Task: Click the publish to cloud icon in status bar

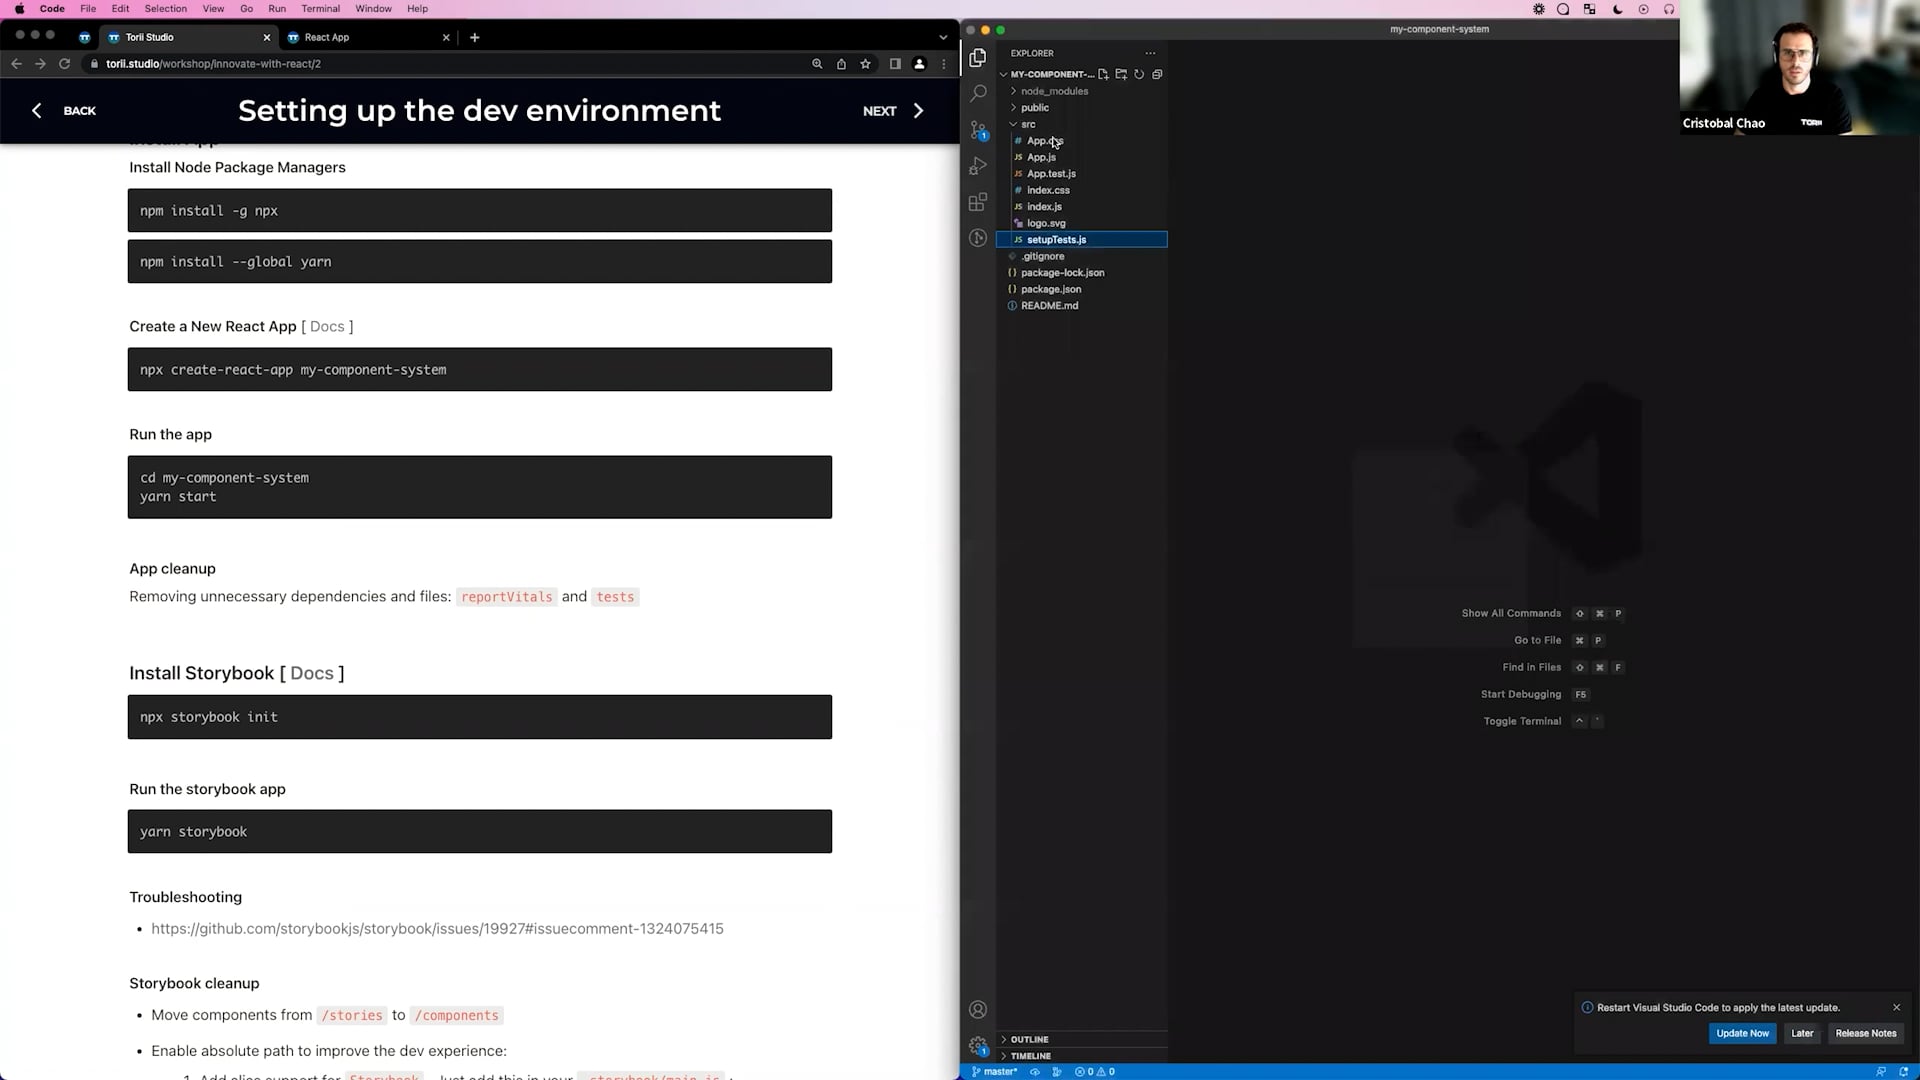Action: click(x=1035, y=1071)
